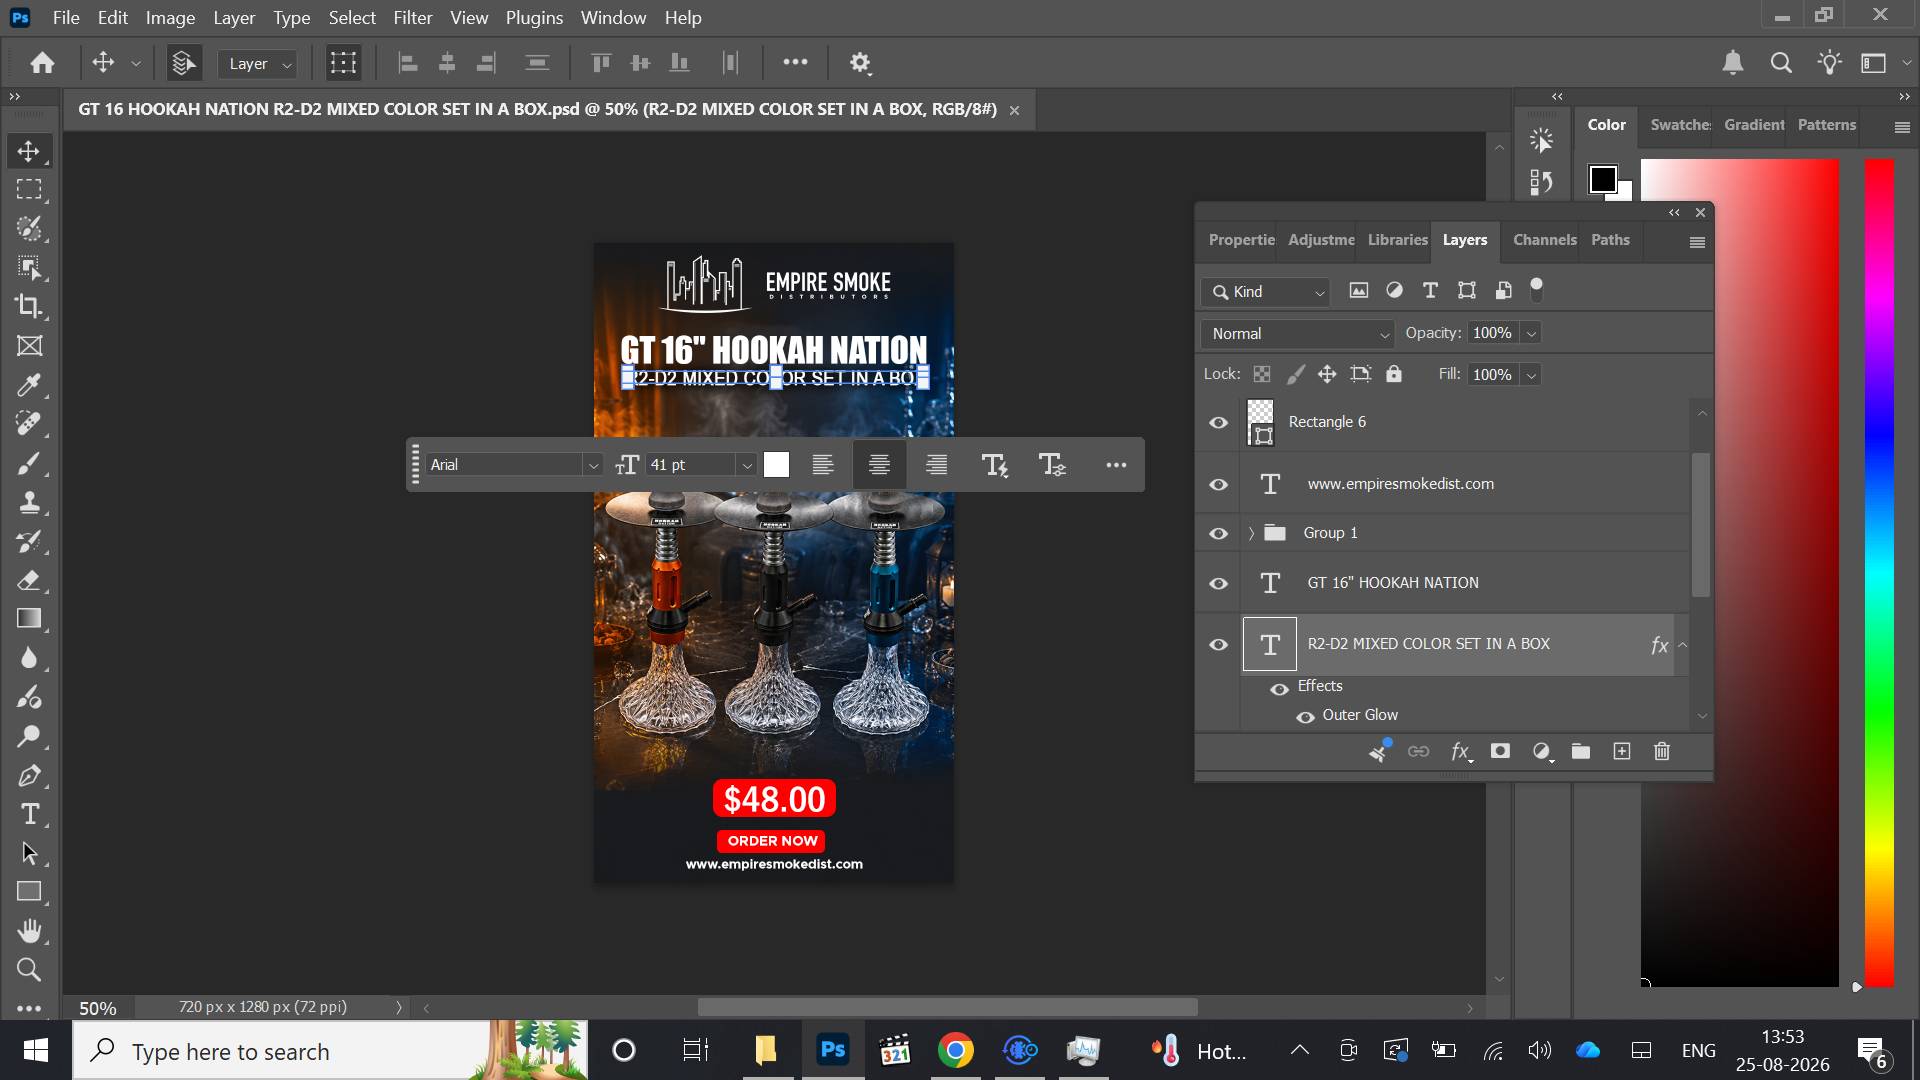Switch to the Channels tab
Image resolution: width=1920 pixels, height=1080 pixels.
(x=1544, y=240)
